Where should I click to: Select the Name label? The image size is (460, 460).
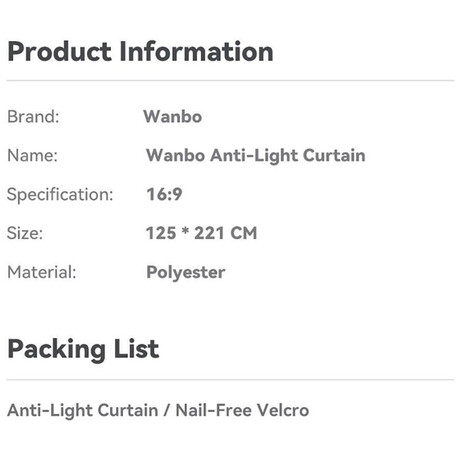coord(33,155)
